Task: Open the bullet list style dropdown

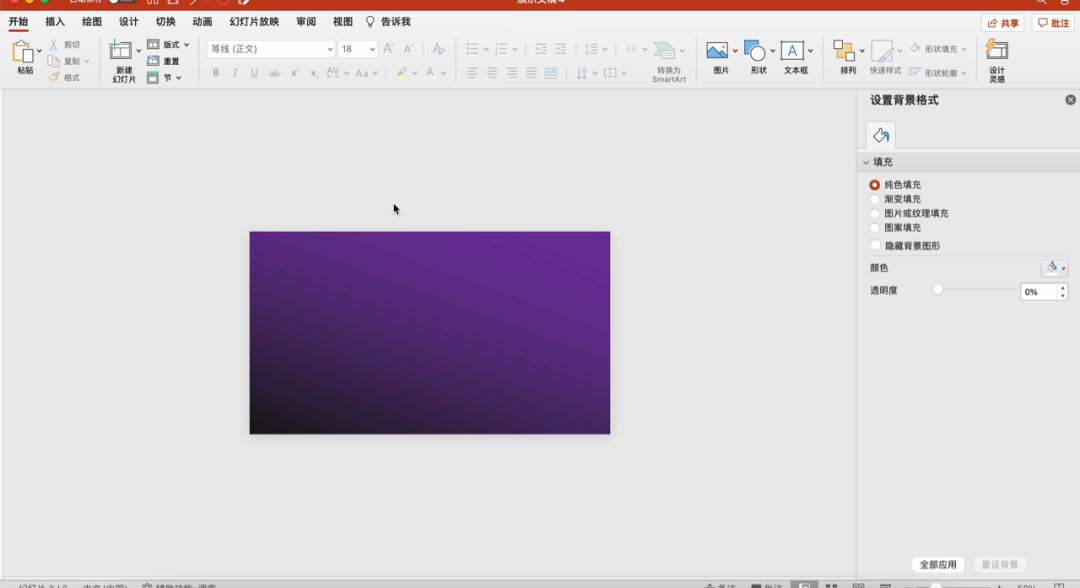Action: (486, 49)
